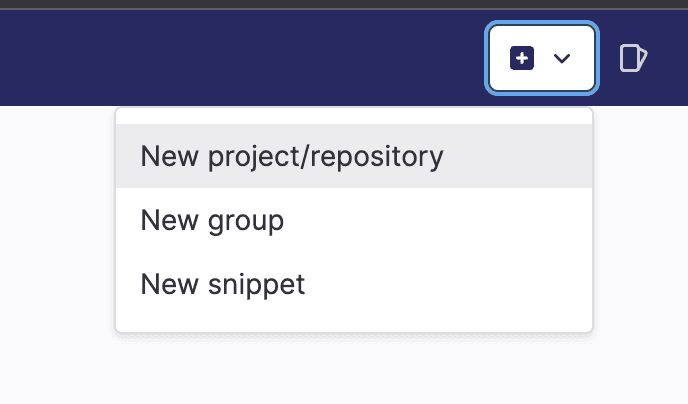
Task: Close the menu with the dropdown caret
Action: 562,59
